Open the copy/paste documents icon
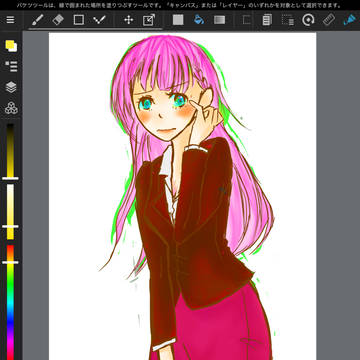Screen dimensions: 360x360 (x=267, y=20)
